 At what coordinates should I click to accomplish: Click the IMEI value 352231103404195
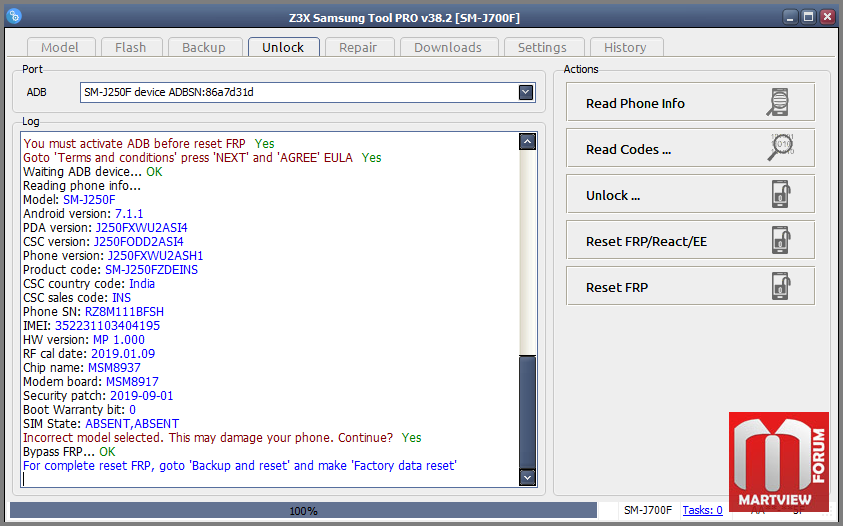point(108,325)
